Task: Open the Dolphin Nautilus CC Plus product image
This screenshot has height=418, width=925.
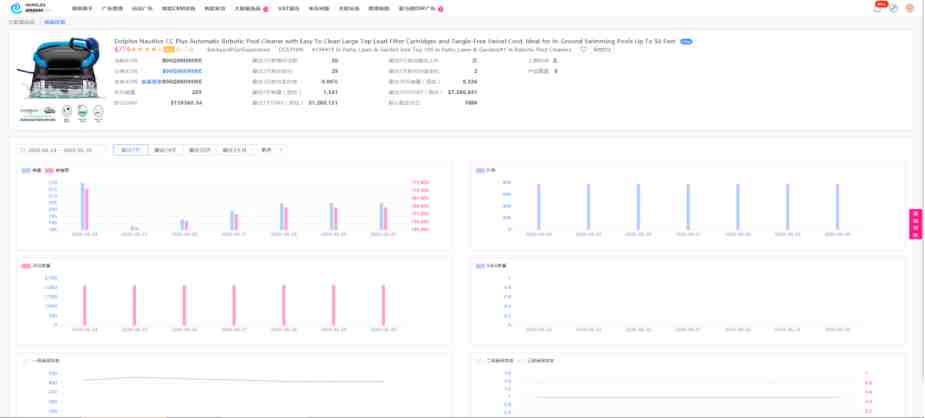Action: point(62,80)
